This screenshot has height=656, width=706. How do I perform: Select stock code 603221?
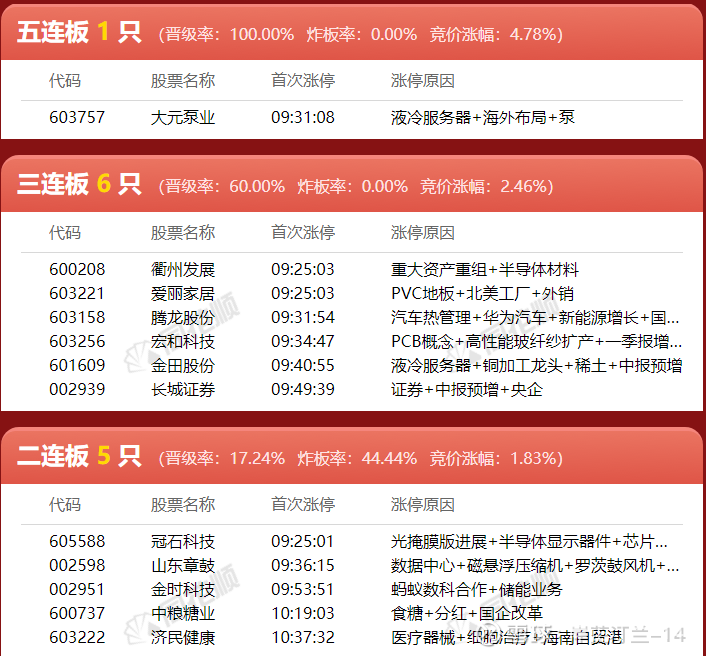pos(77,294)
